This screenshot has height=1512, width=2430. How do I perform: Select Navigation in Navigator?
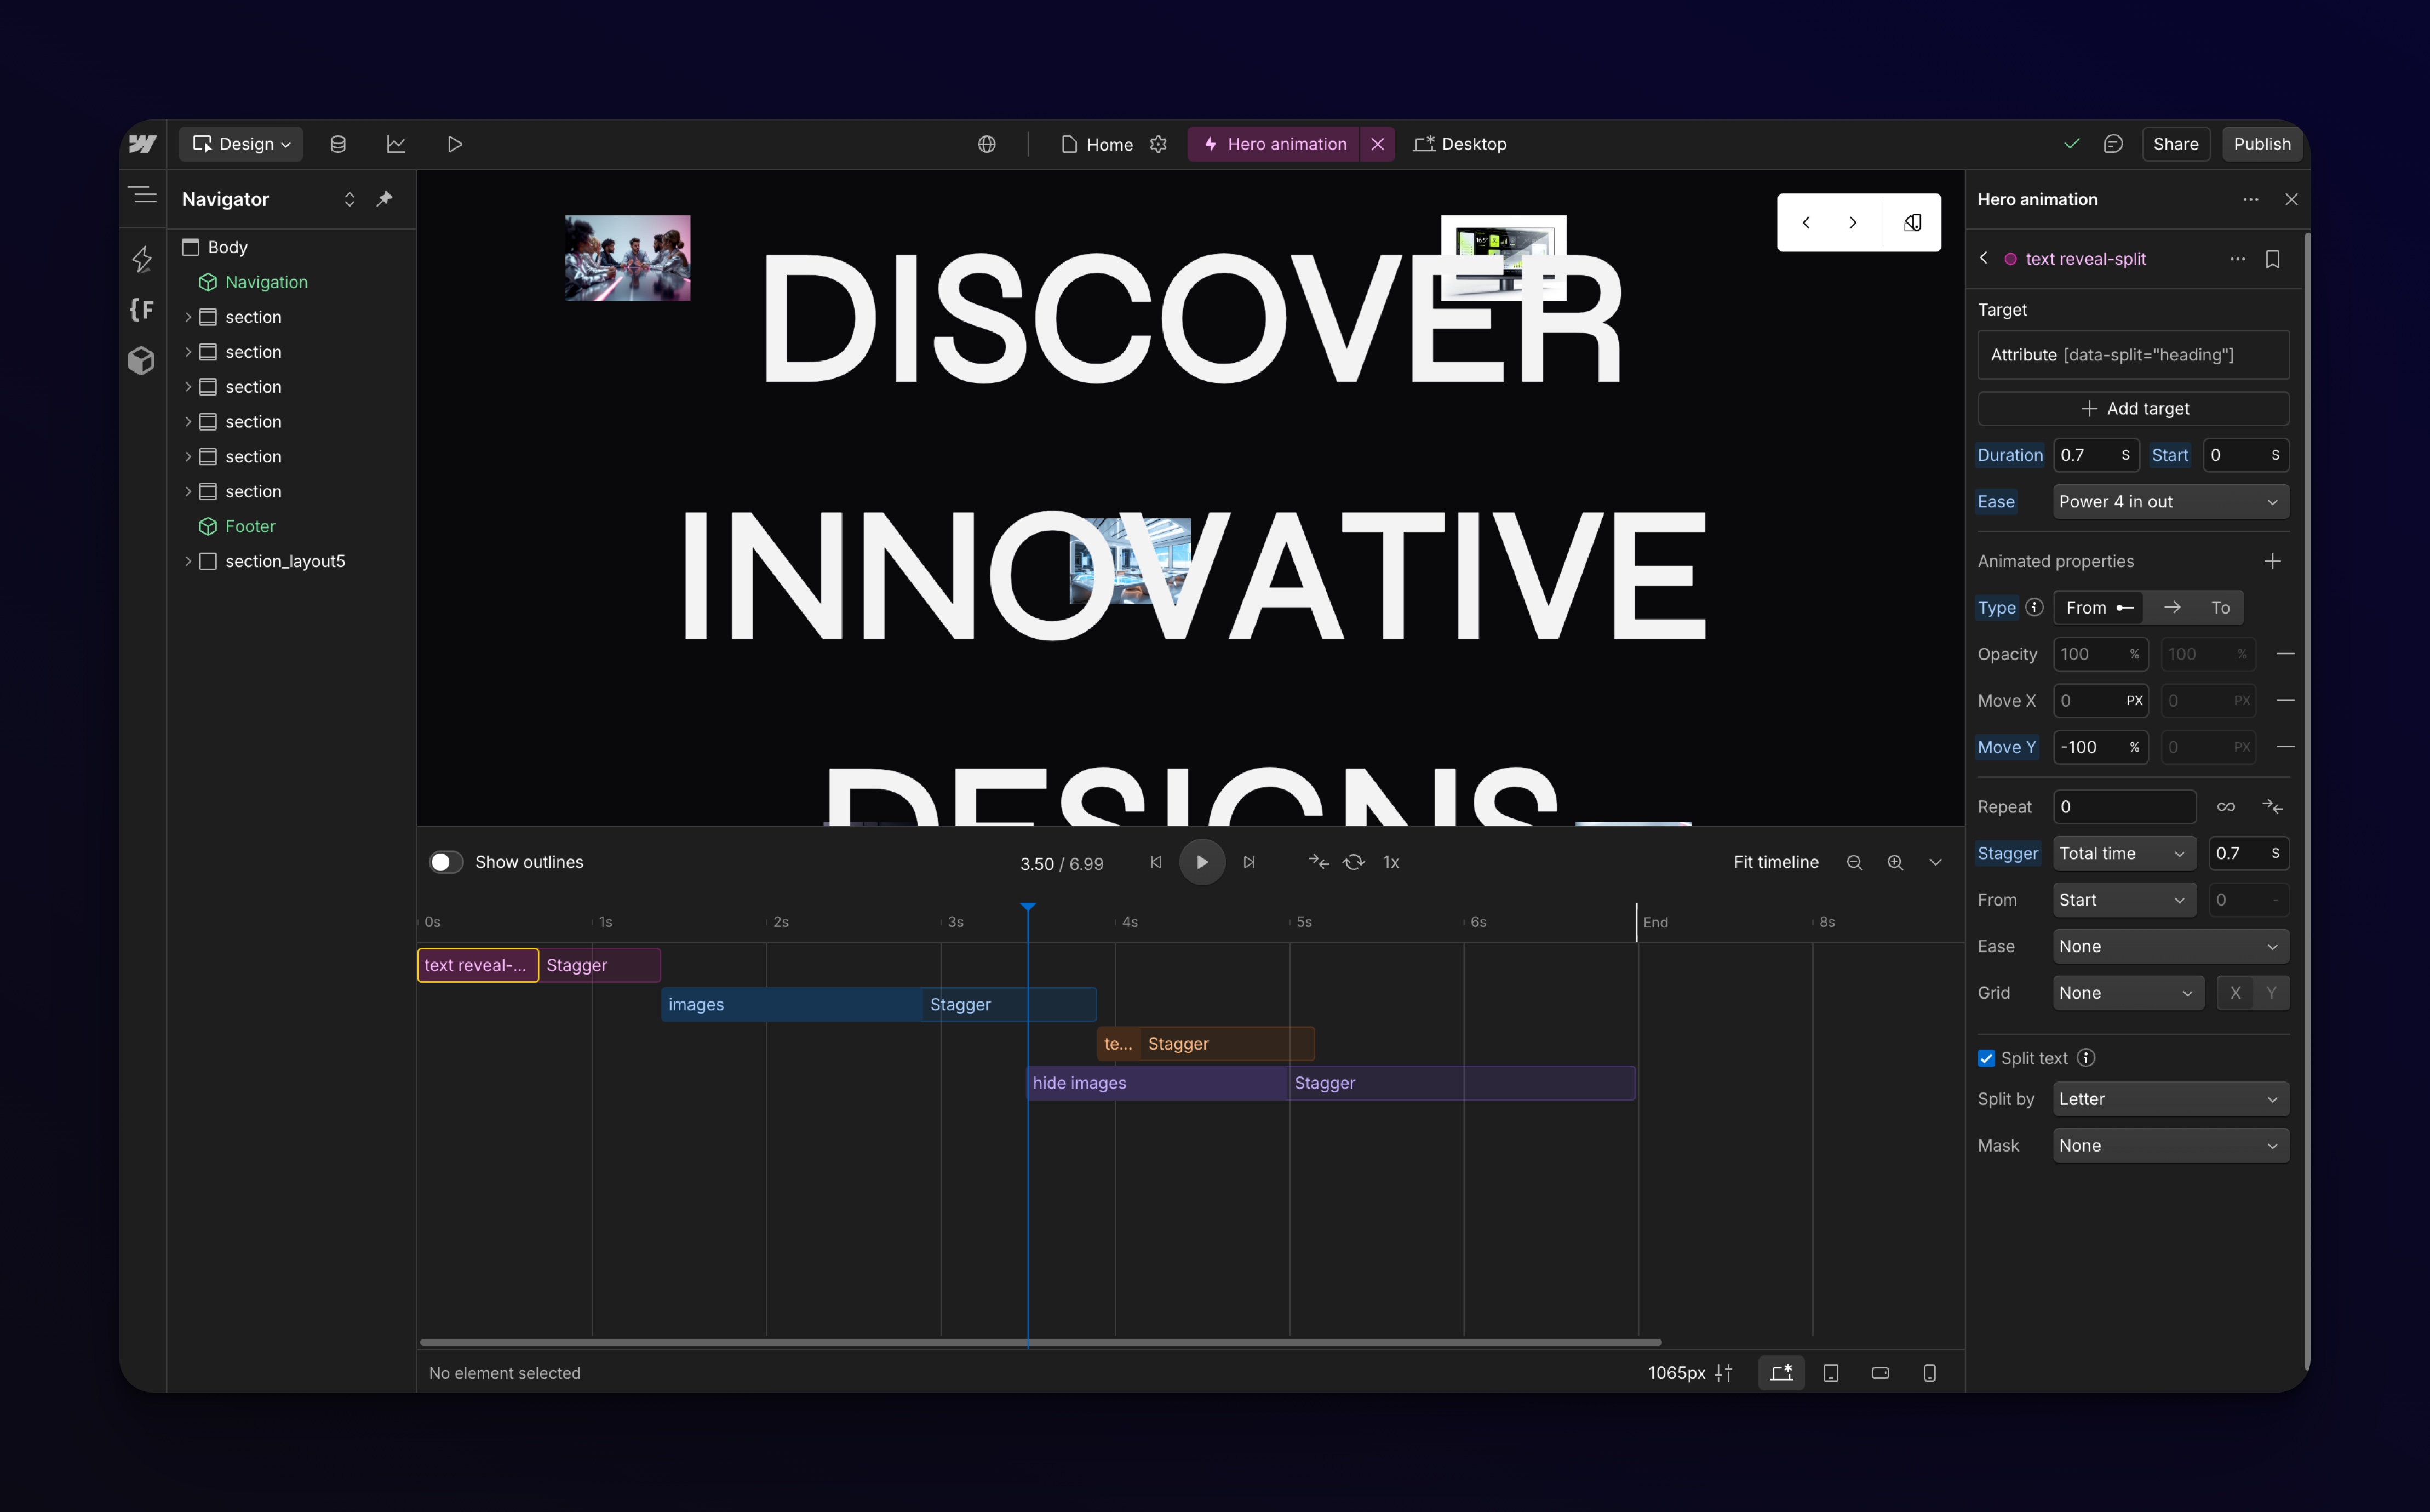[x=266, y=282]
